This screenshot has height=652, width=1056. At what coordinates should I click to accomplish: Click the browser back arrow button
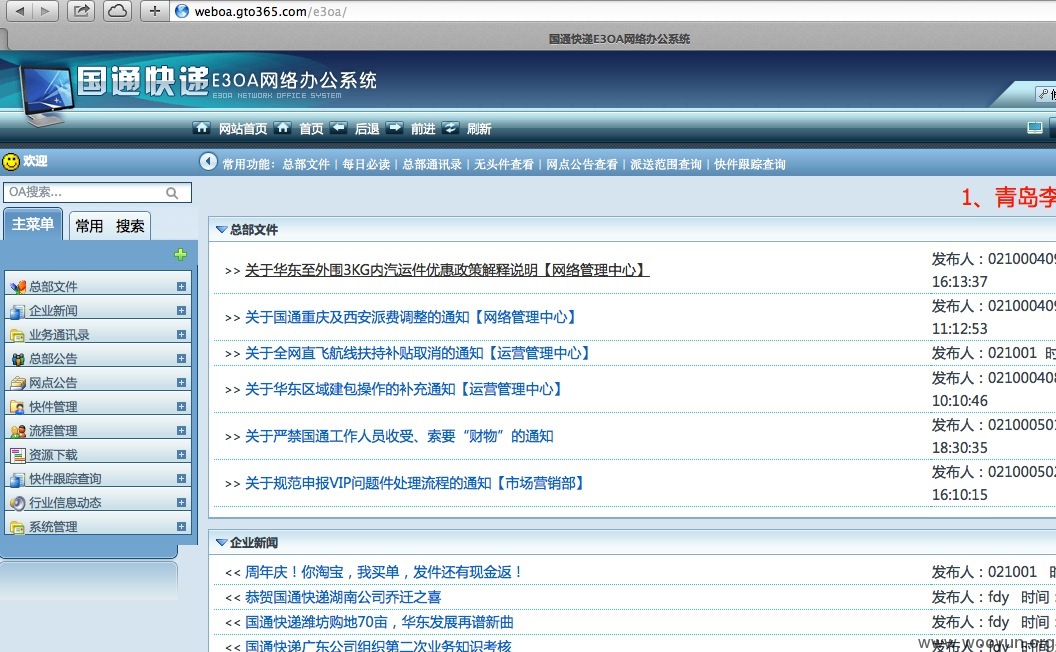click(20, 11)
